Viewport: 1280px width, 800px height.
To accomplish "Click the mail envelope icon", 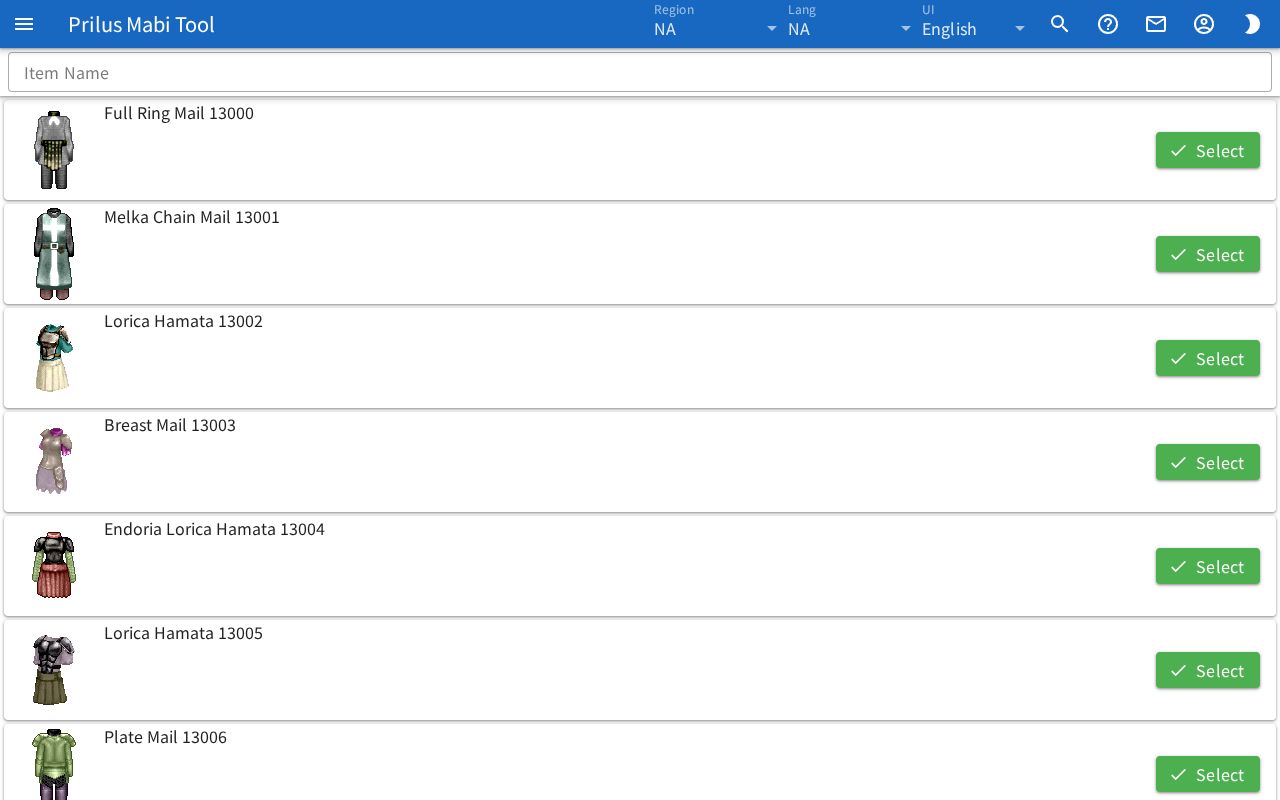I will point(1156,24).
